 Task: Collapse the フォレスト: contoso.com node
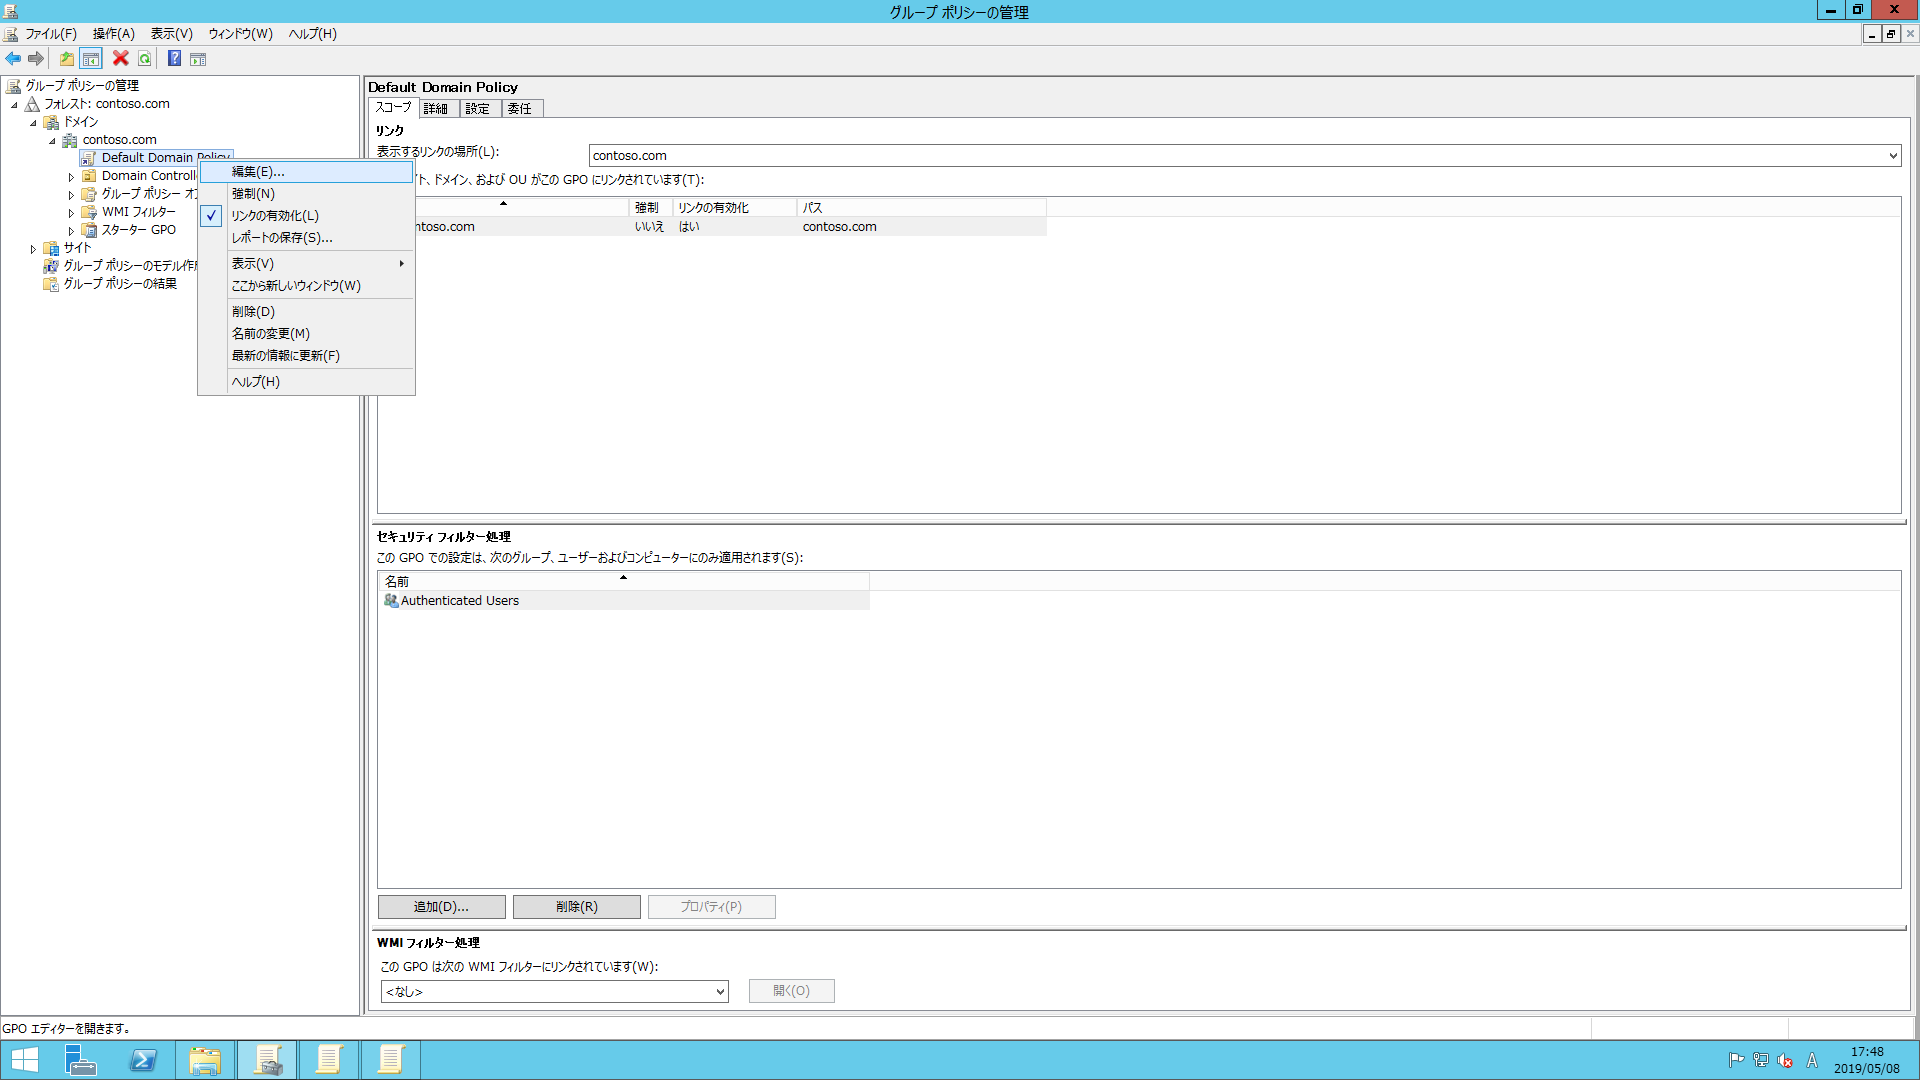14,105
